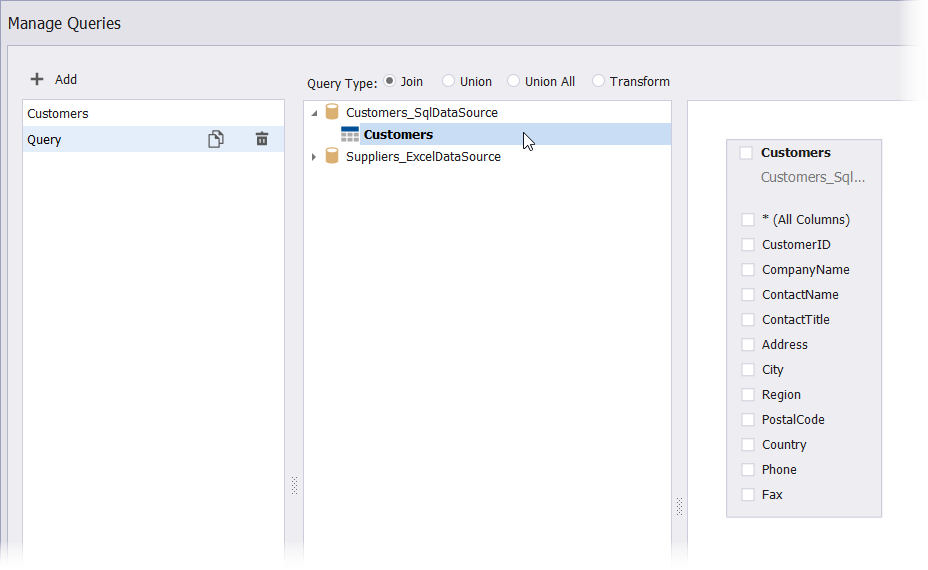Screen dimensions: 928x570
Task: Delete the Query using trash icon
Action: coord(262,140)
